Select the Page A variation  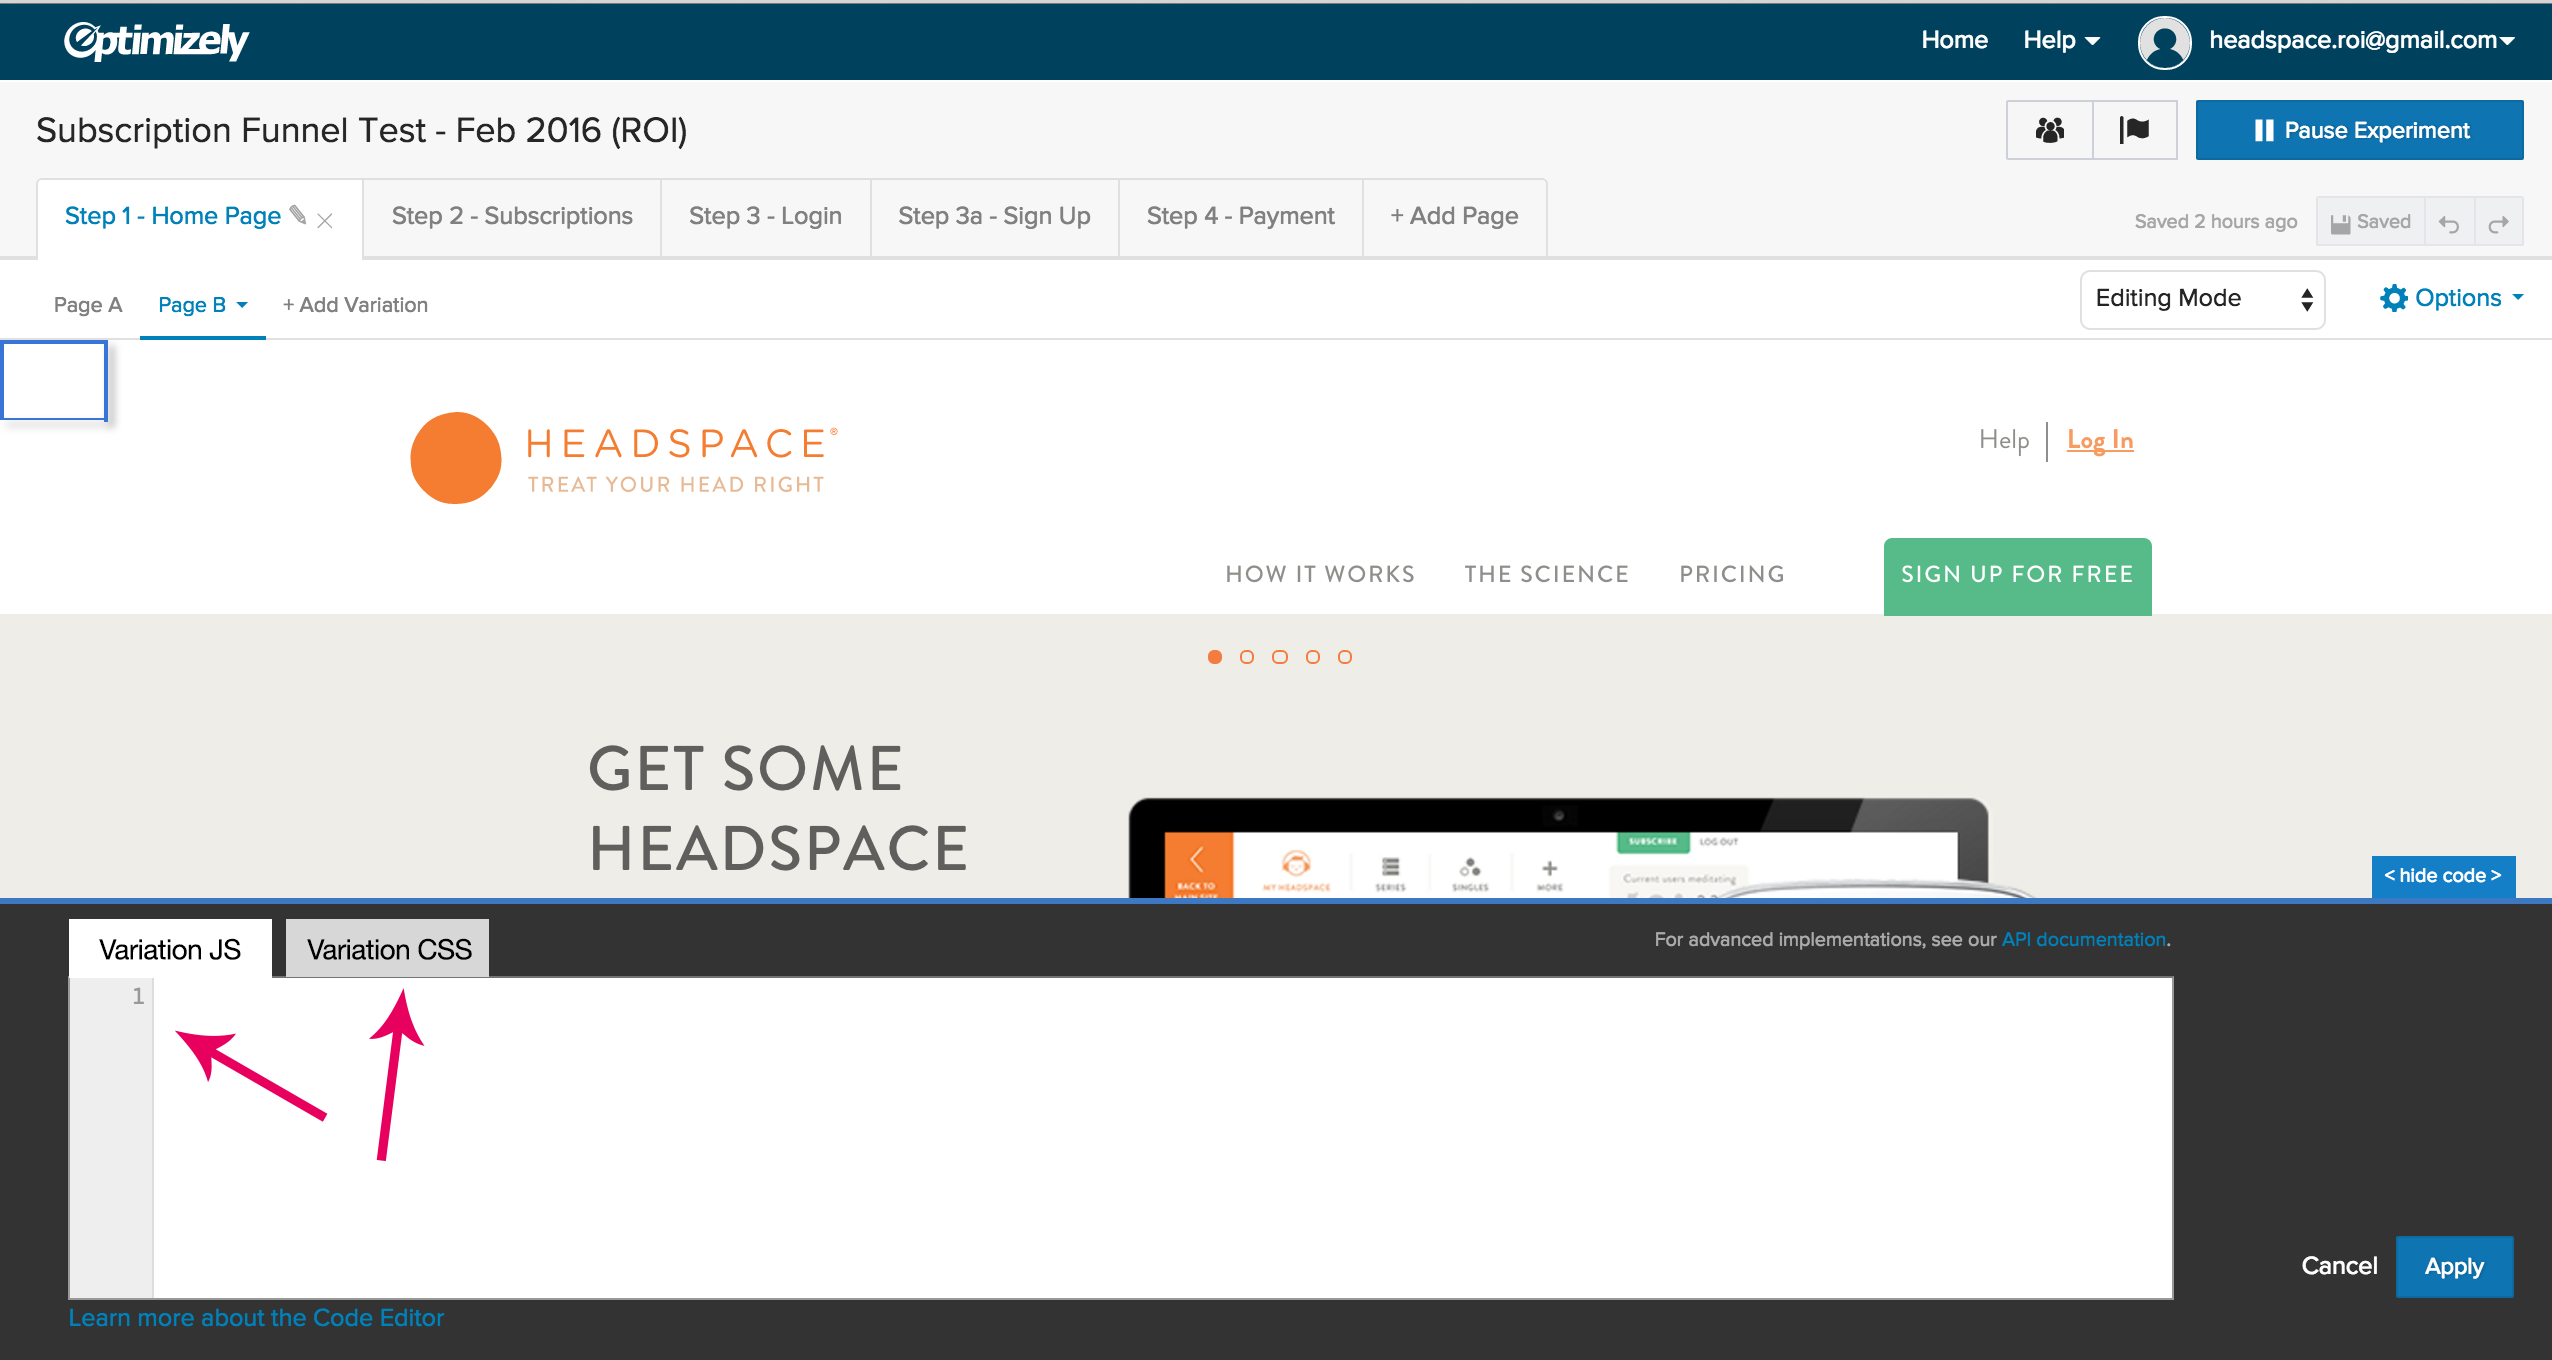tap(88, 305)
